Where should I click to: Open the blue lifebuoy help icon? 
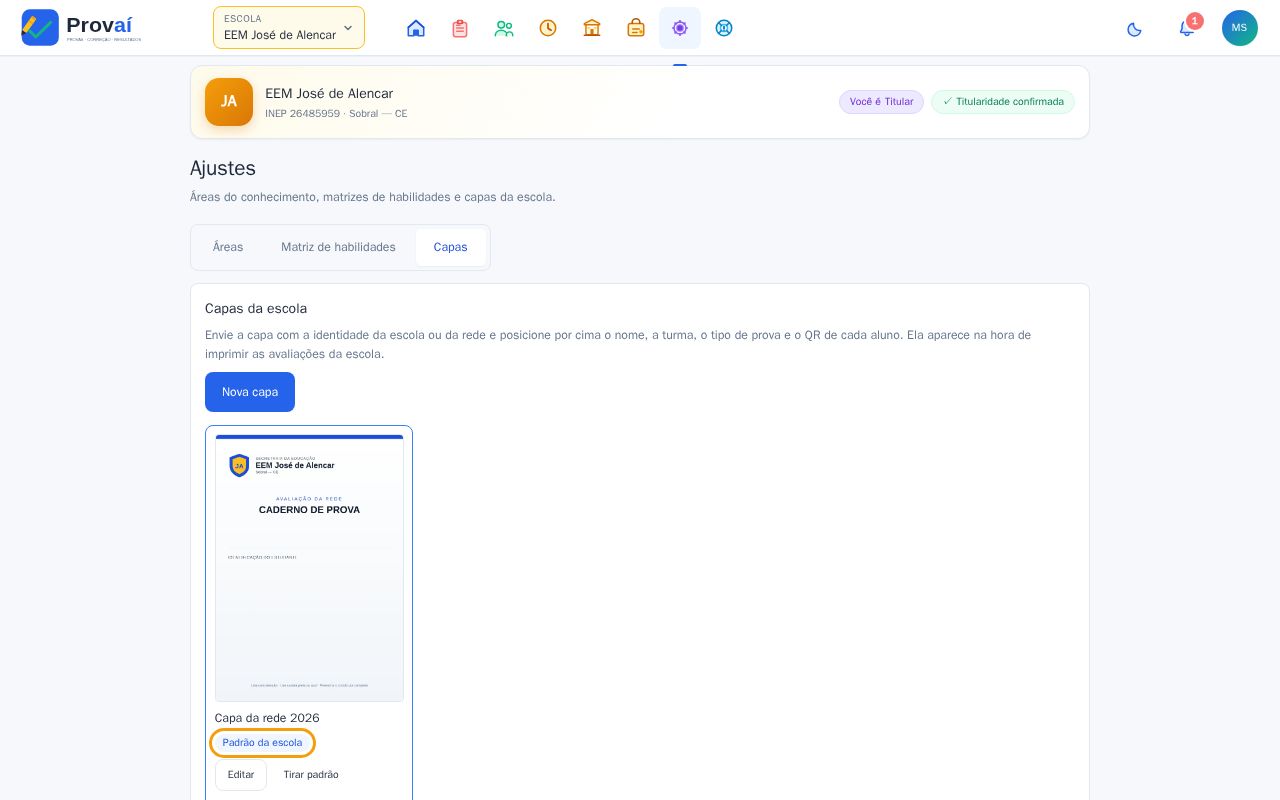724,28
